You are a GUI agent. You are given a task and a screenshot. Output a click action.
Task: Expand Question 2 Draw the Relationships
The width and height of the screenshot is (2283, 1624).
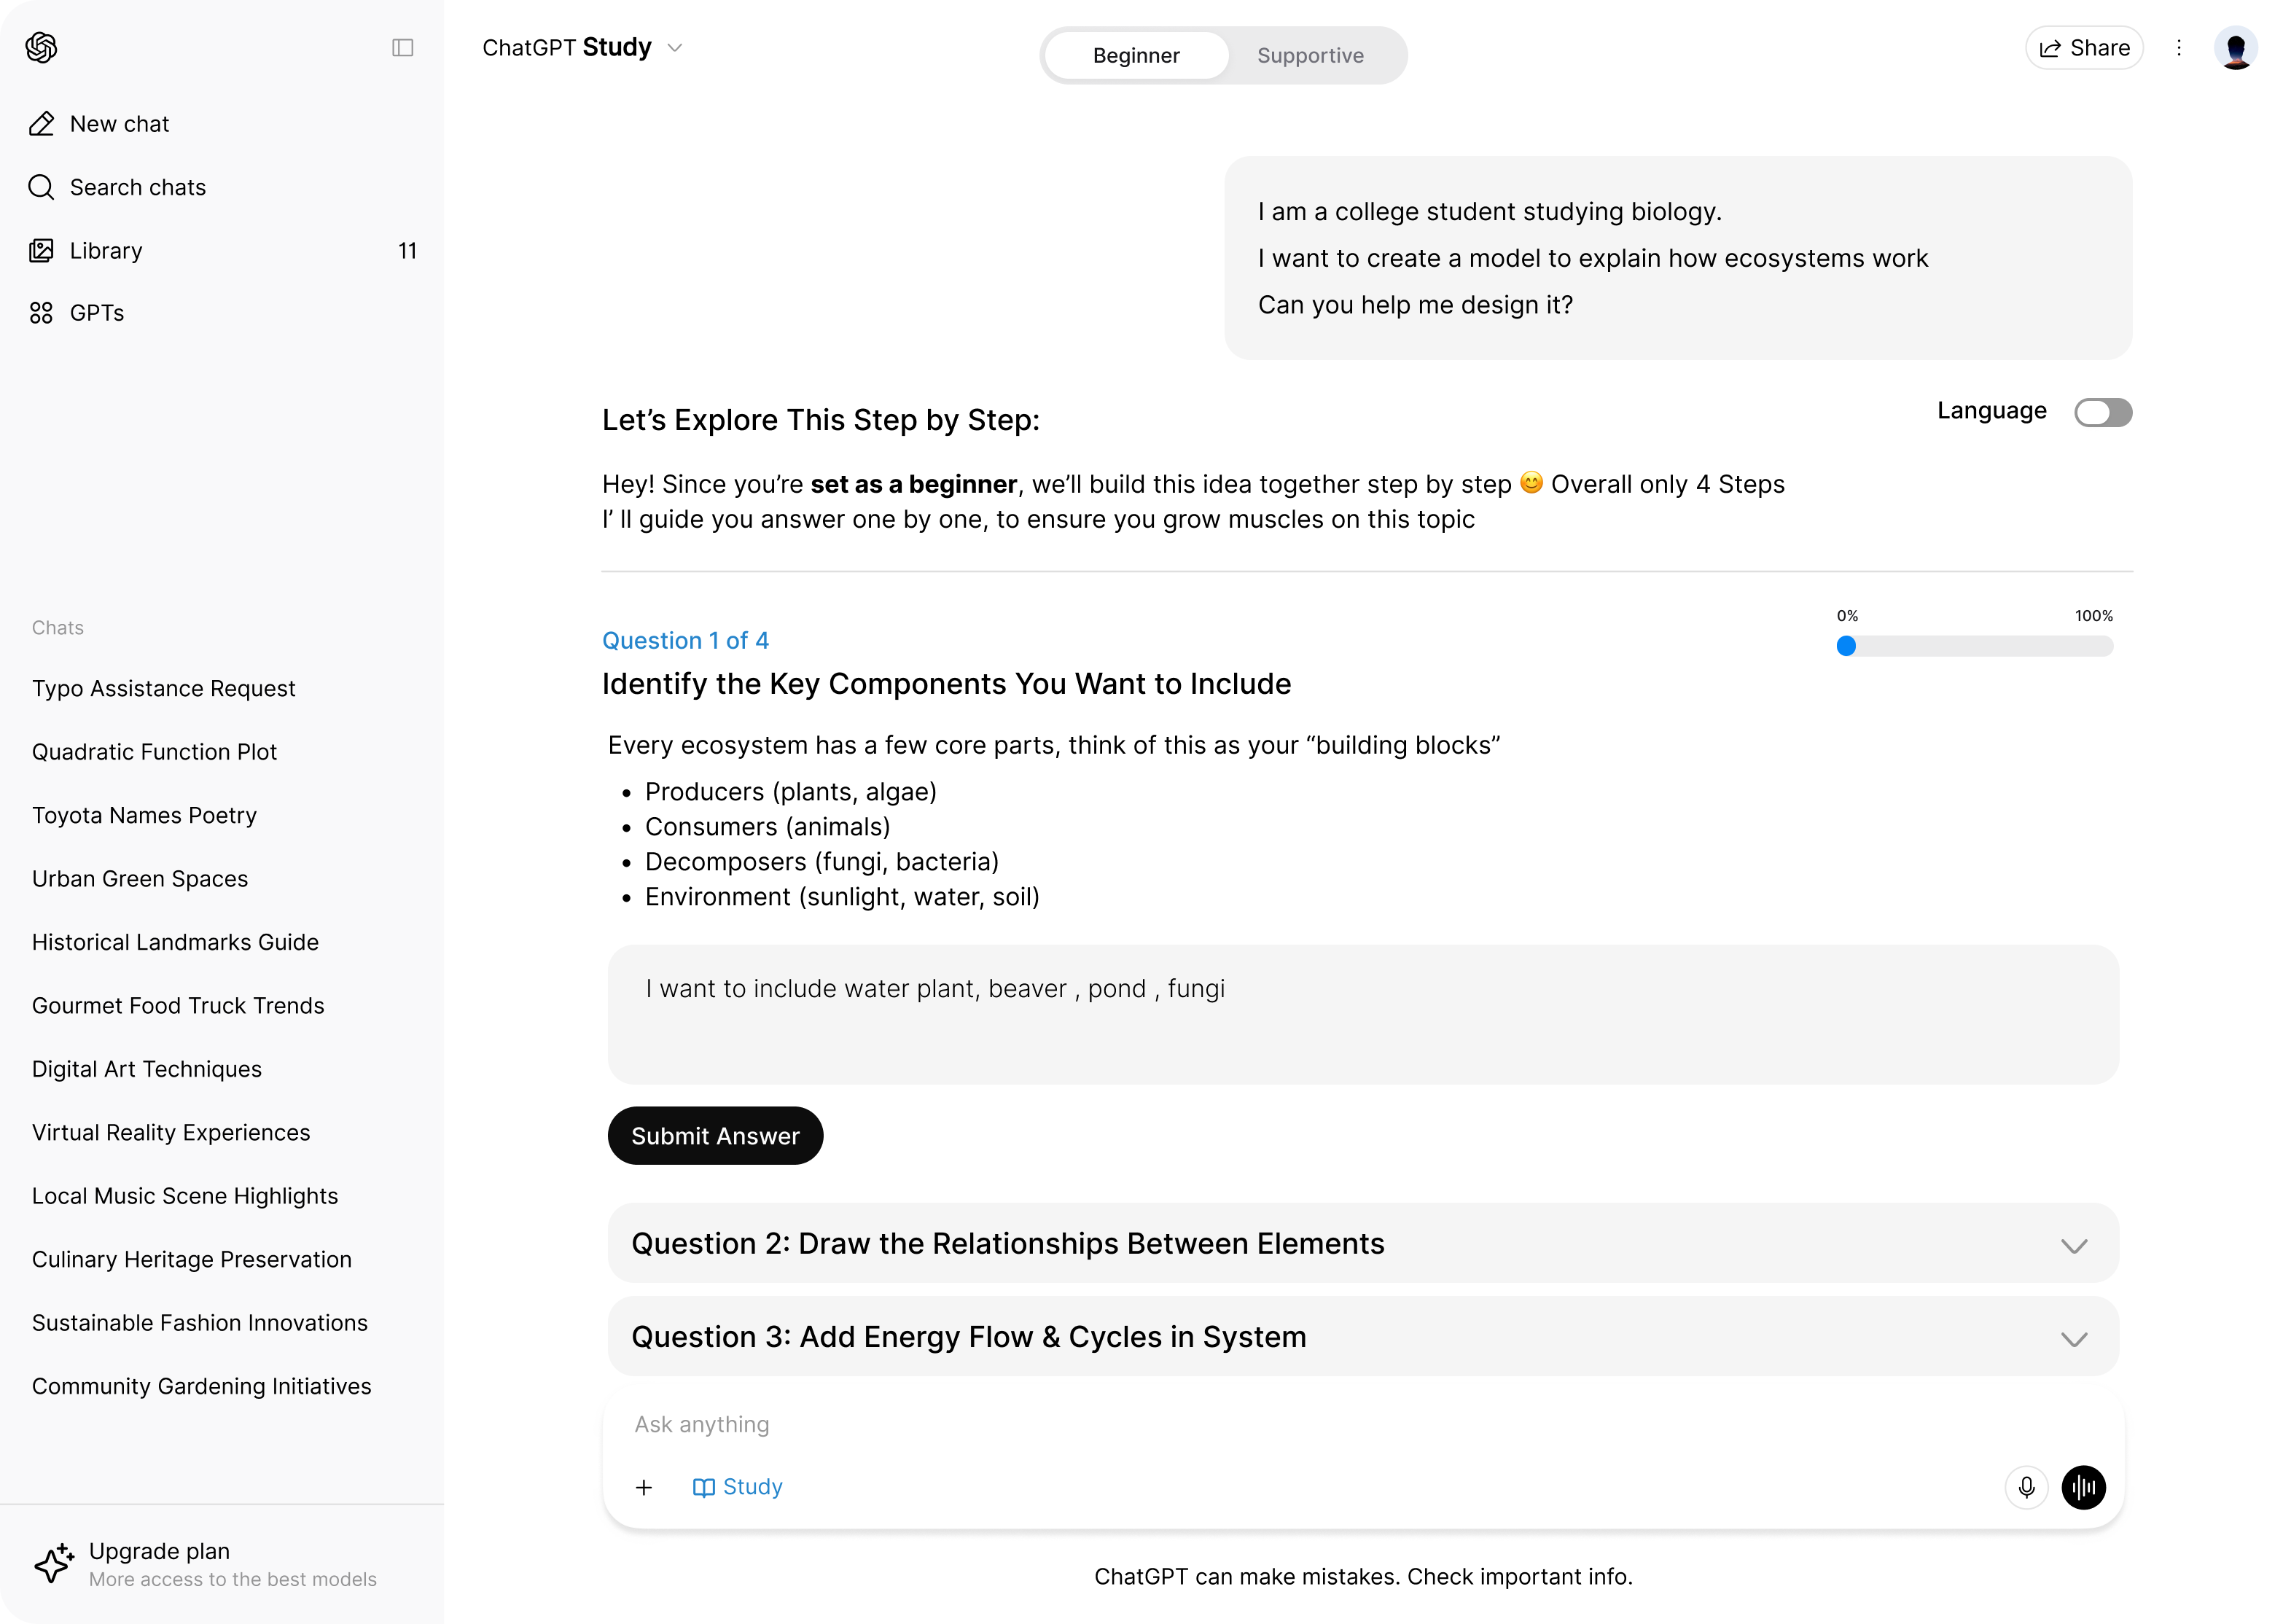click(1363, 1243)
